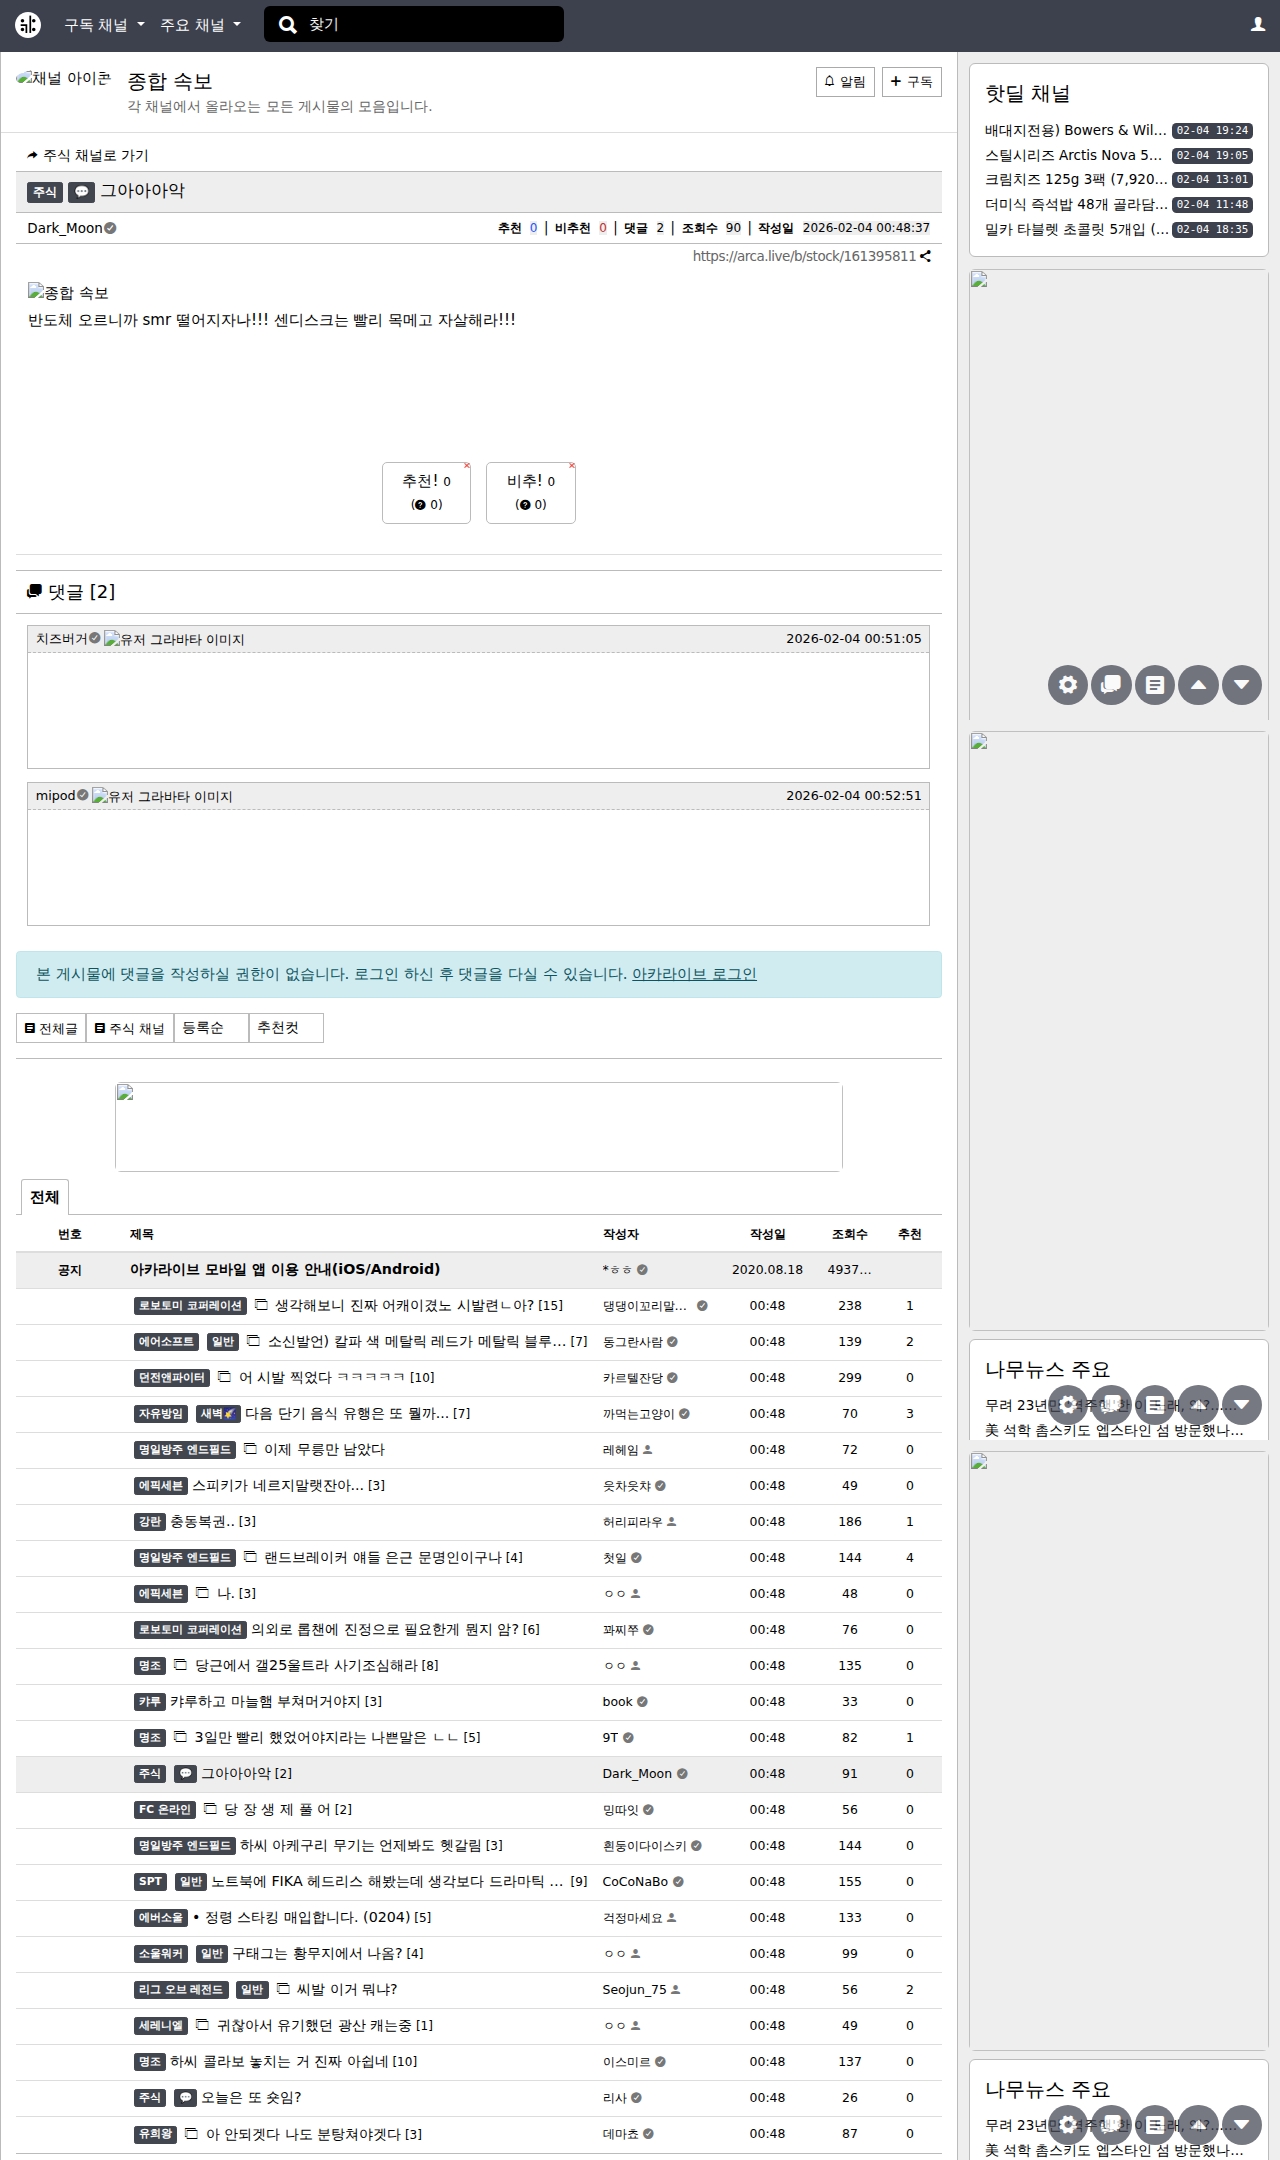The height and width of the screenshot is (2160, 1280).
Task: Expand the 주요 채널 dropdown menu
Action: click(x=200, y=25)
